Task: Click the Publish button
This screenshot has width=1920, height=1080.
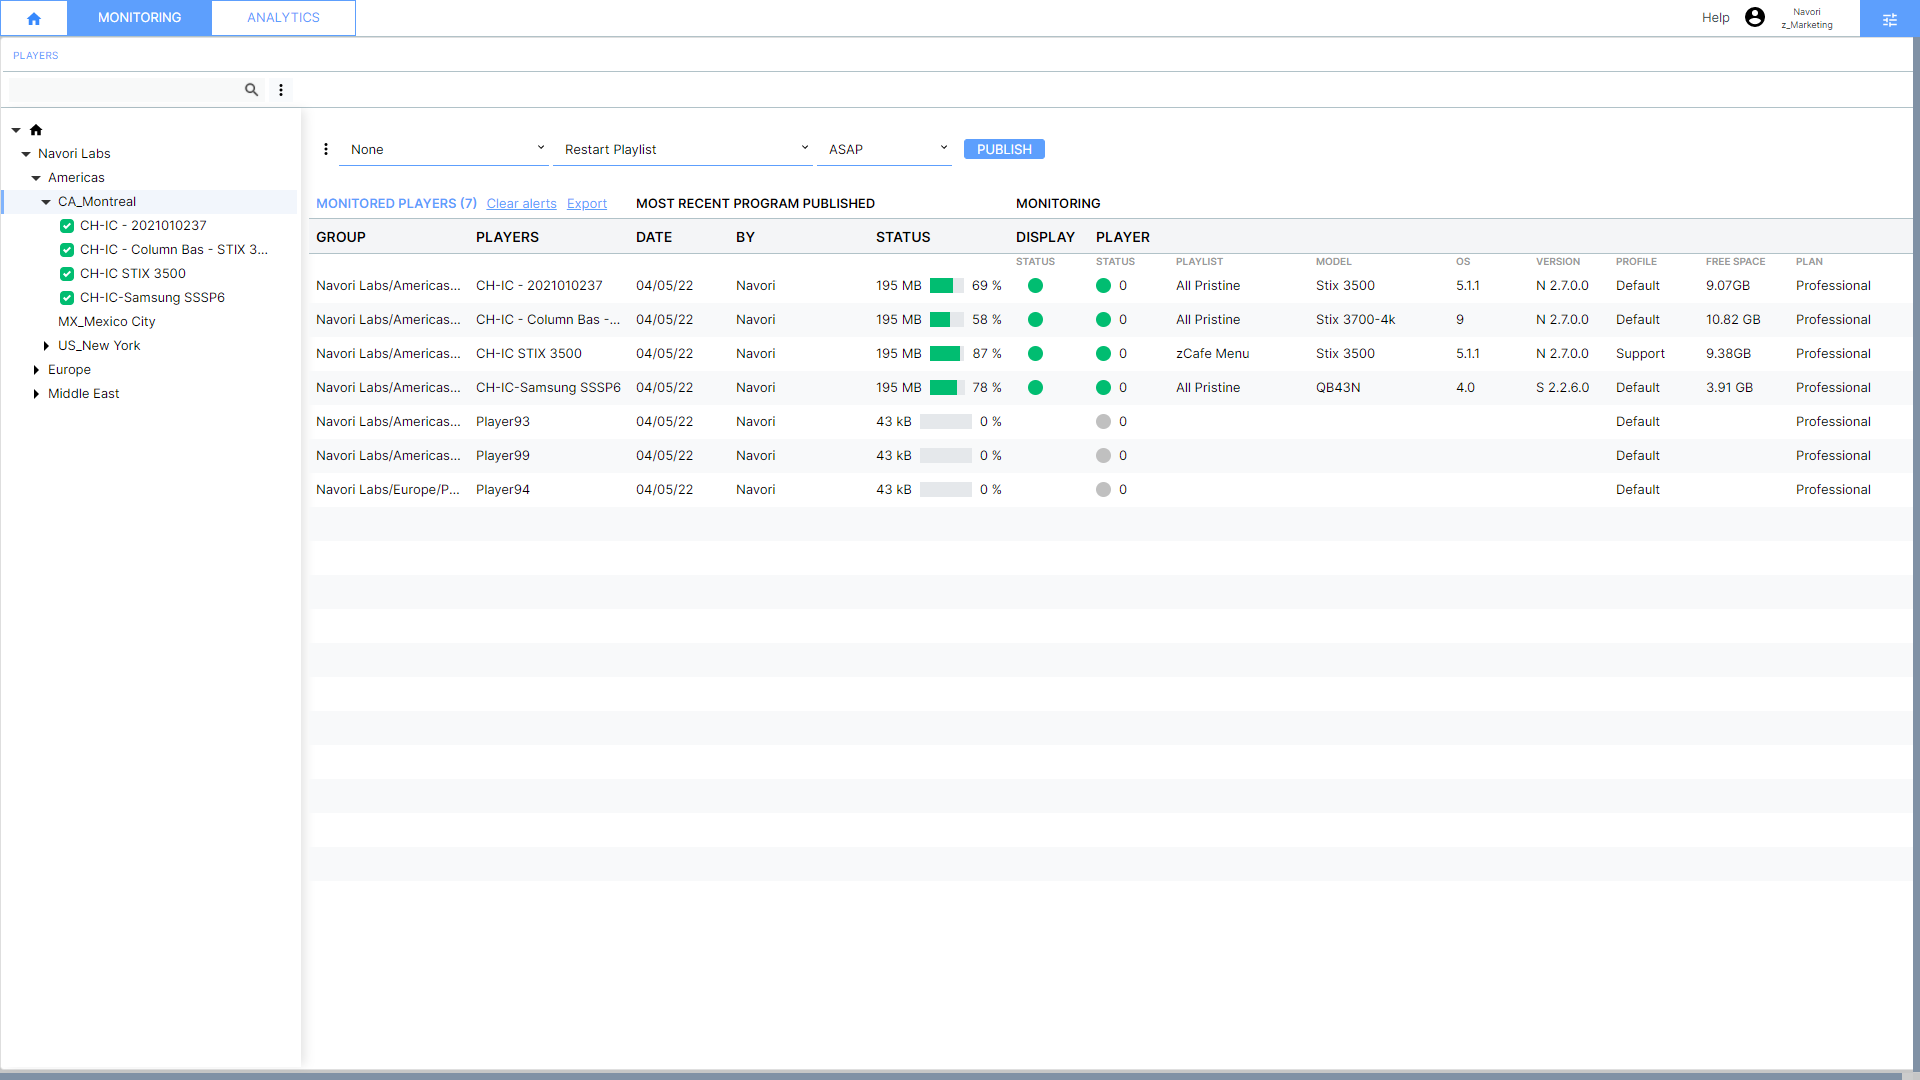Action: (1003, 149)
